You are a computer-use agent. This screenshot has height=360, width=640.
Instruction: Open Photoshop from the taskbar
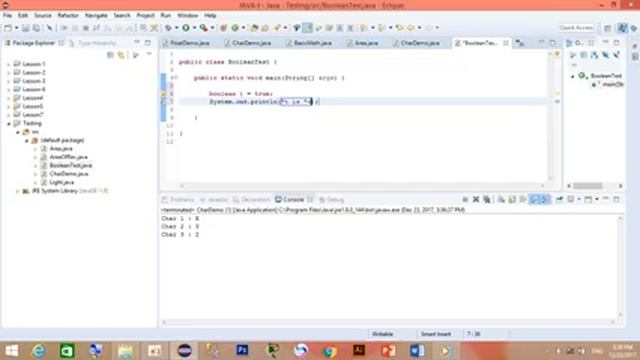click(x=242, y=351)
